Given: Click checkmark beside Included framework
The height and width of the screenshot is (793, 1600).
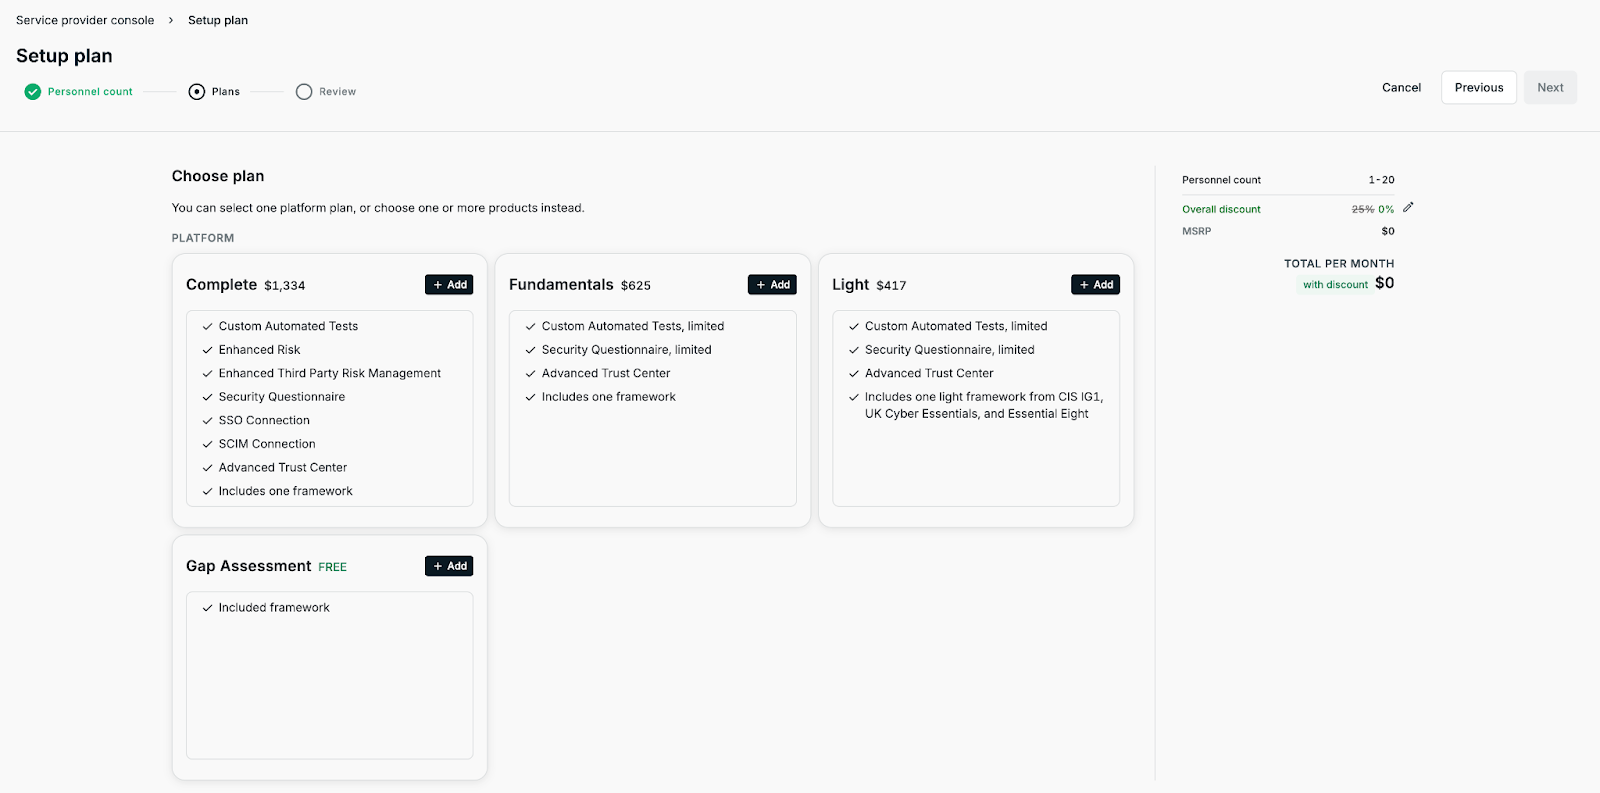Looking at the screenshot, I should [x=208, y=608].
